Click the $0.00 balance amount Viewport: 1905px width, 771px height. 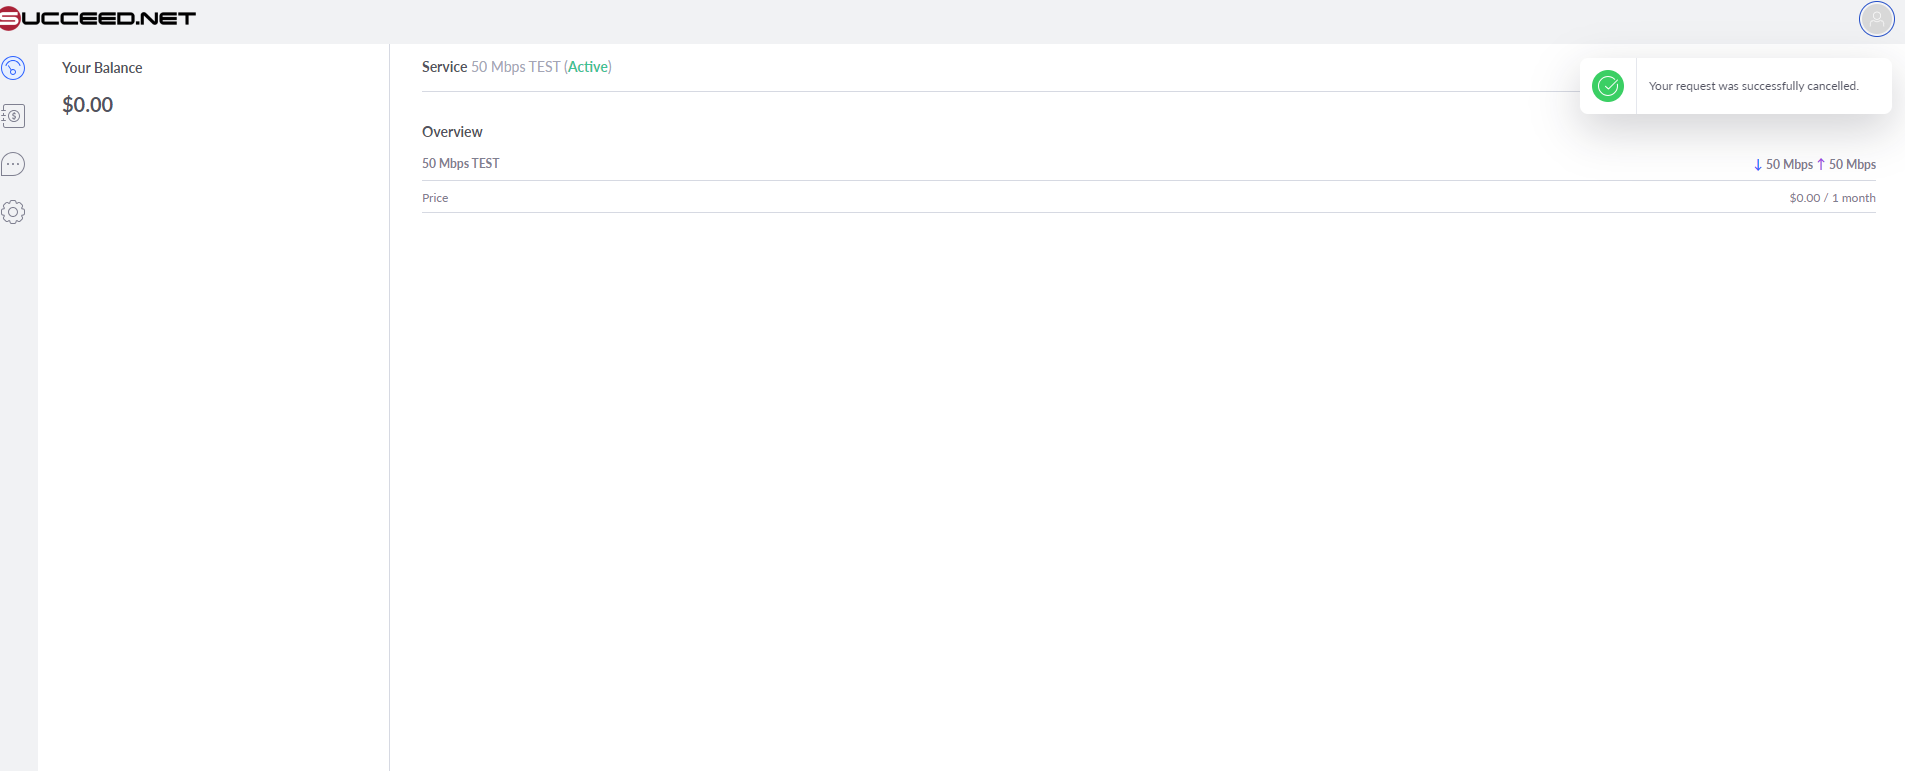coord(88,105)
